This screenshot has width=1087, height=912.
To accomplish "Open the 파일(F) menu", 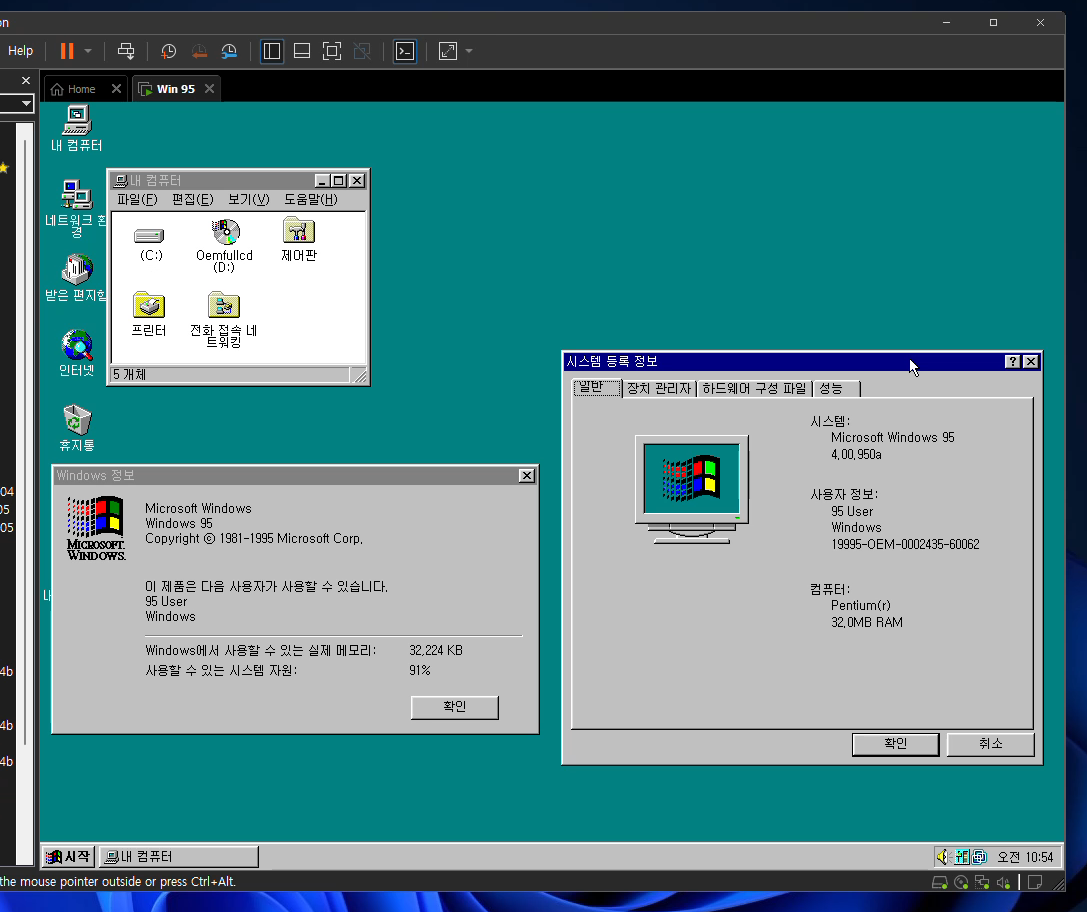I will [x=137, y=200].
